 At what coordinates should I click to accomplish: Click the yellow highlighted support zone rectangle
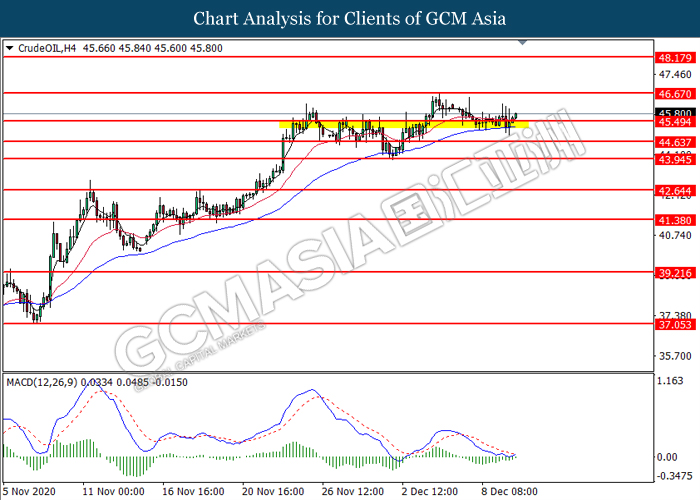pos(404,125)
